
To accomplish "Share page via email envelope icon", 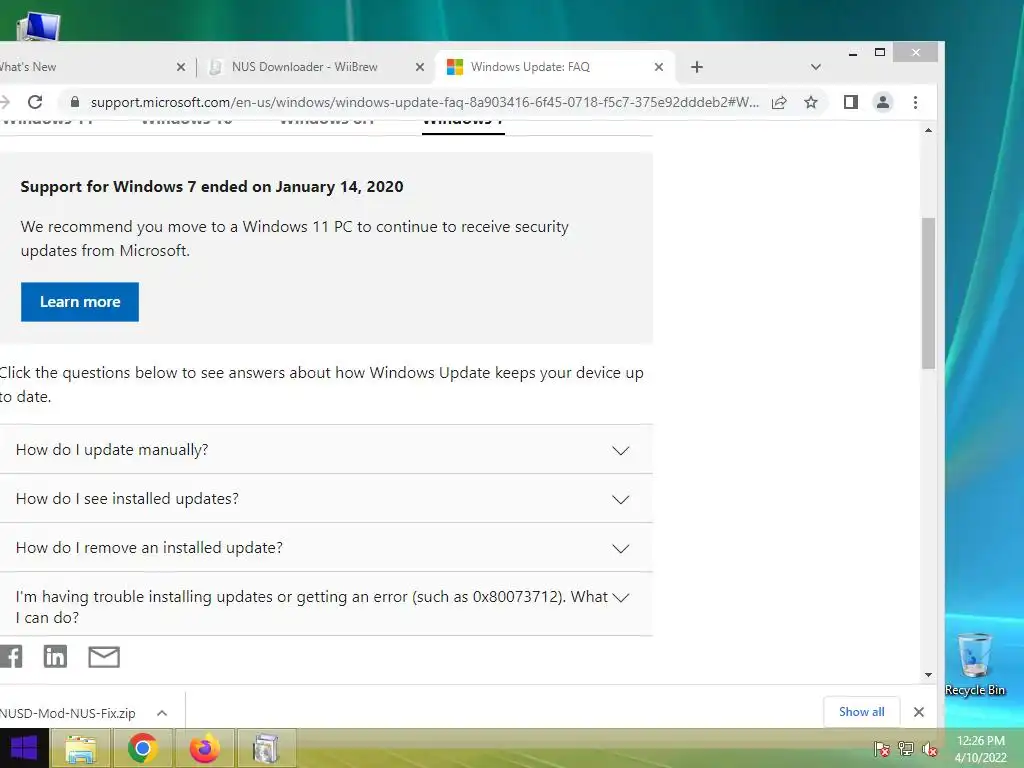I will click(x=104, y=657).
